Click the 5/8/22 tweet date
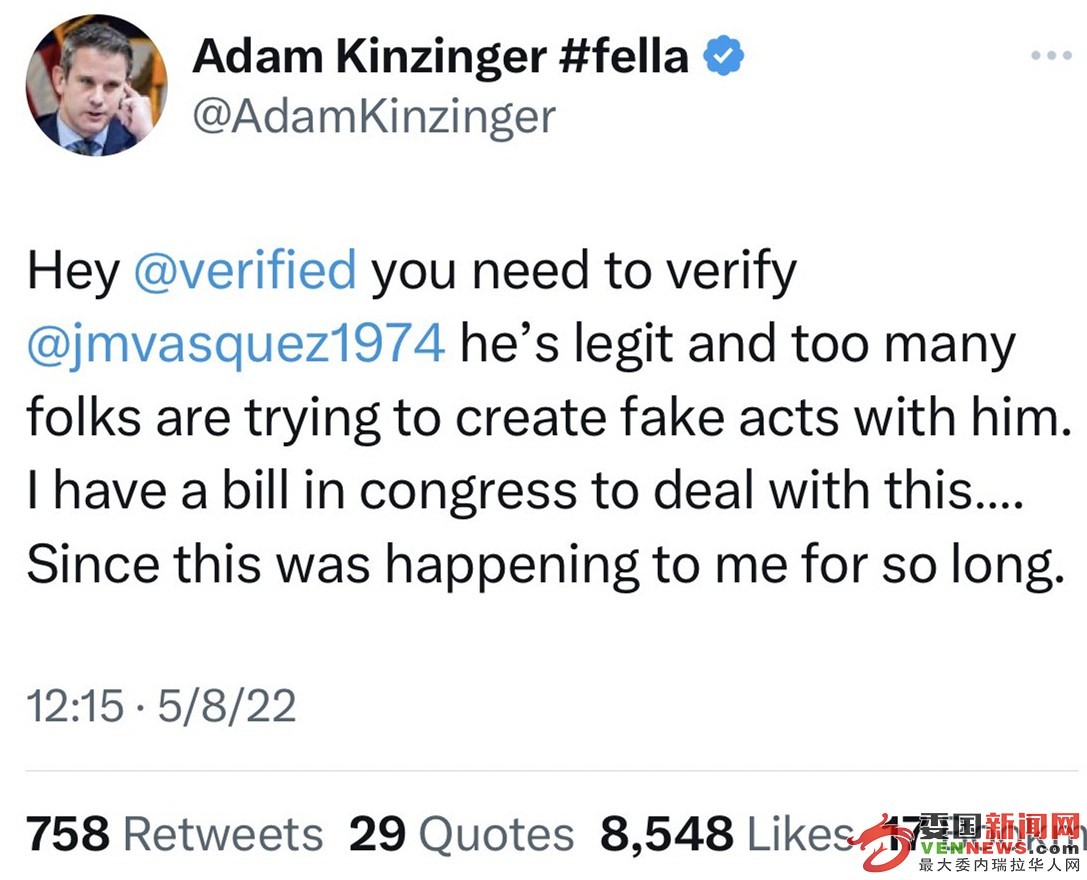Viewport: 1087px width, 880px height. [x=227, y=706]
